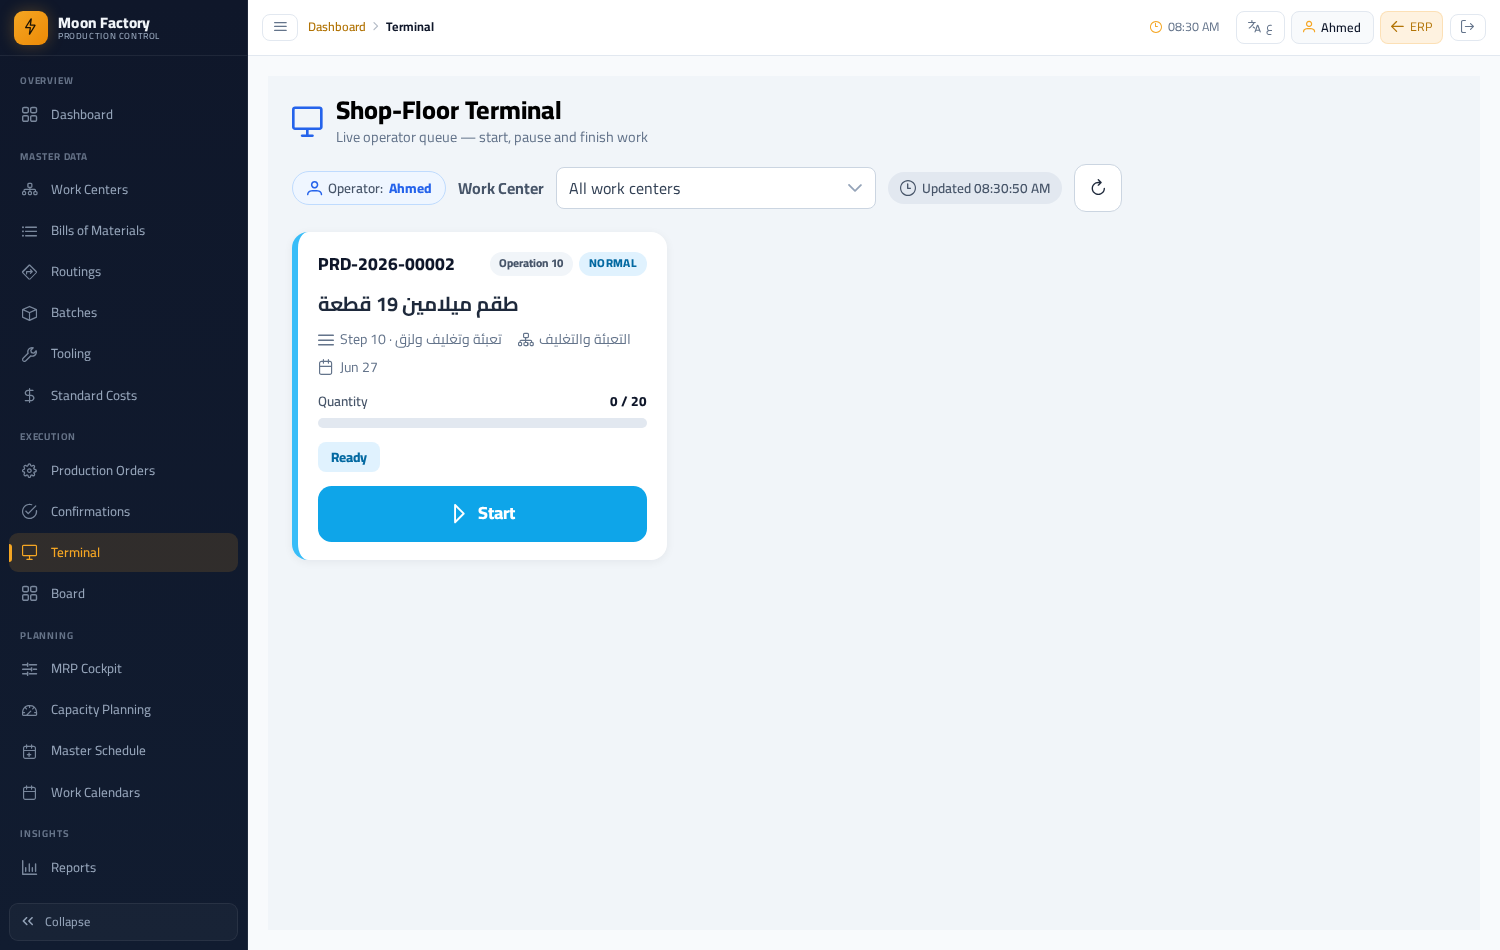
Task: Open Standard Costs via the dollar icon
Action: click(x=30, y=396)
